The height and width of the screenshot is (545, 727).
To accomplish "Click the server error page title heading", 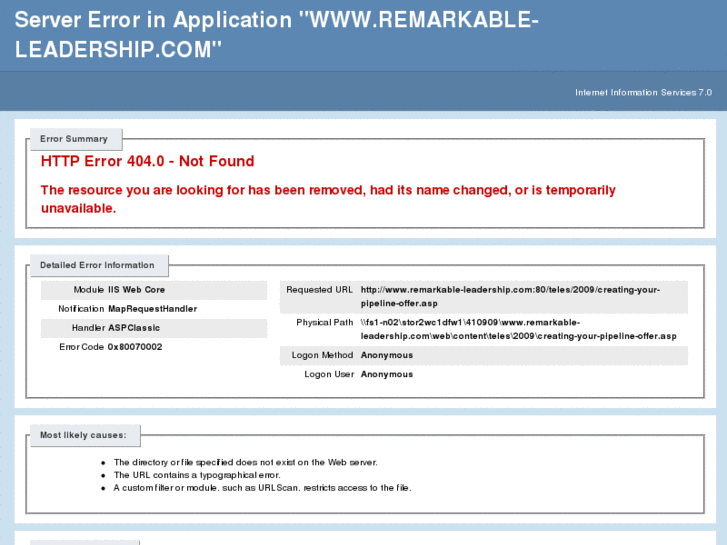I will tap(276, 35).
